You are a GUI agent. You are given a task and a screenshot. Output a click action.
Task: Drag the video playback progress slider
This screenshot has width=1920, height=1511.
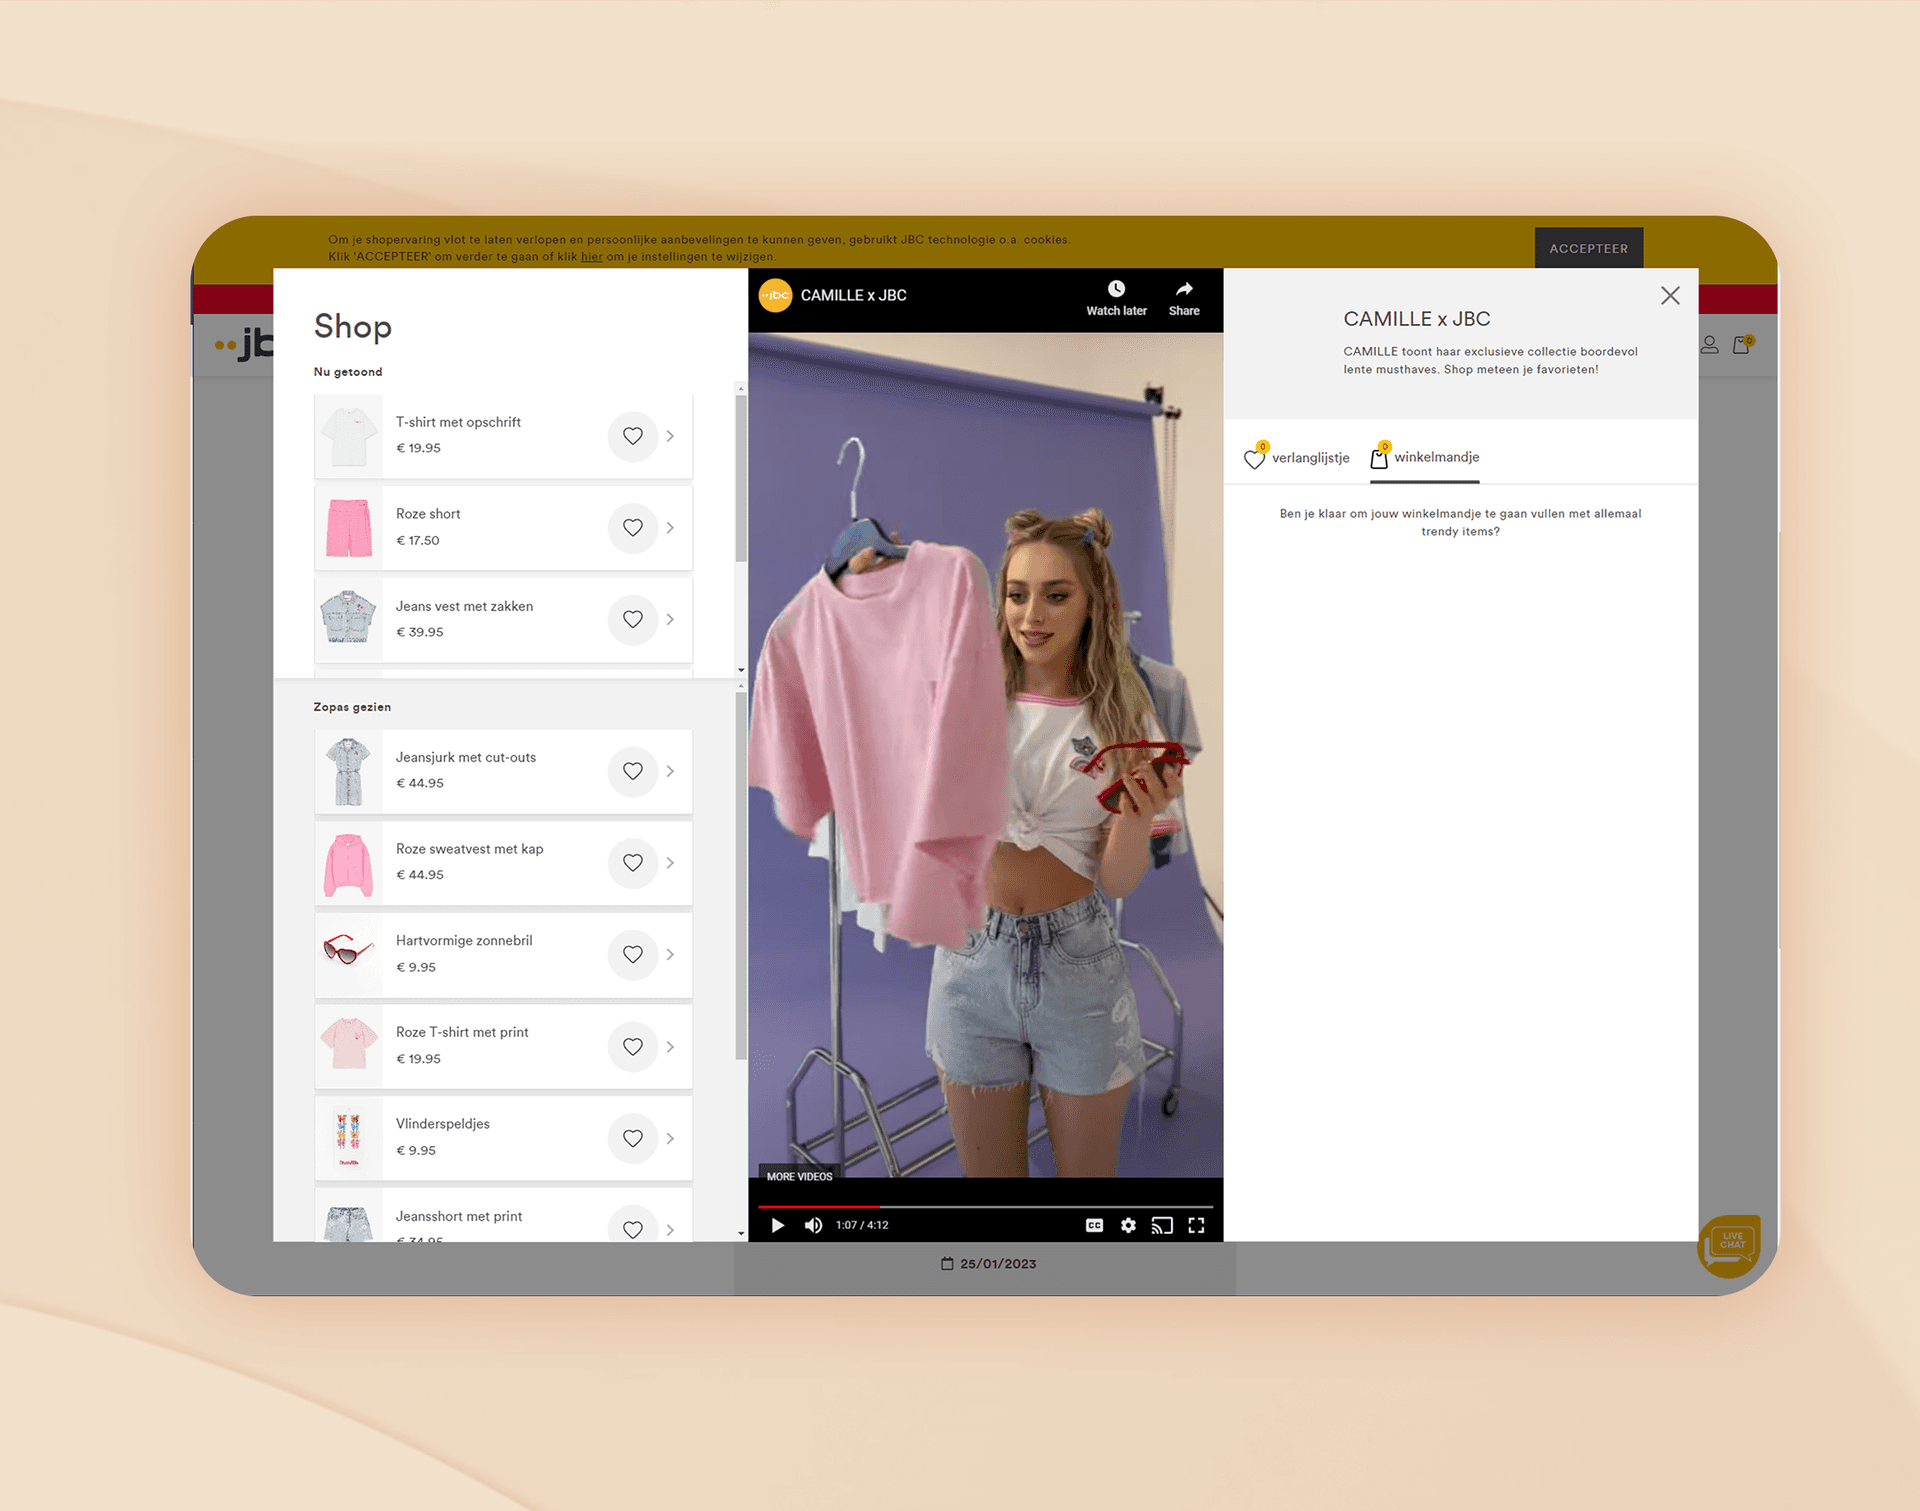[881, 1203]
